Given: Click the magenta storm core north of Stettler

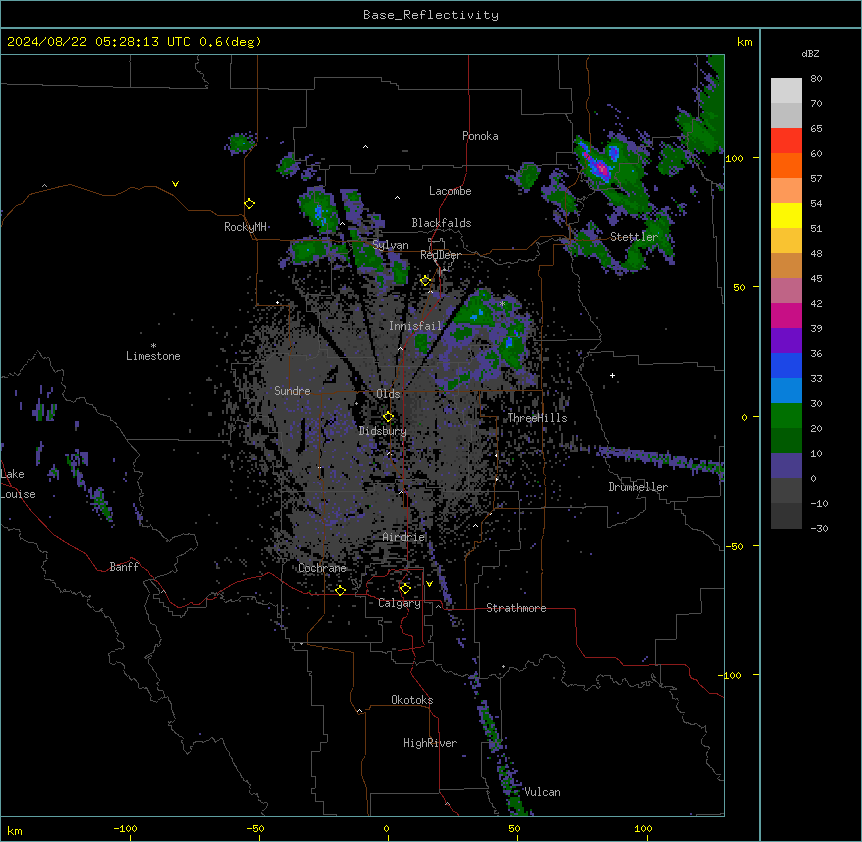Looking at the screenshot, I should [x=601, y=167].
